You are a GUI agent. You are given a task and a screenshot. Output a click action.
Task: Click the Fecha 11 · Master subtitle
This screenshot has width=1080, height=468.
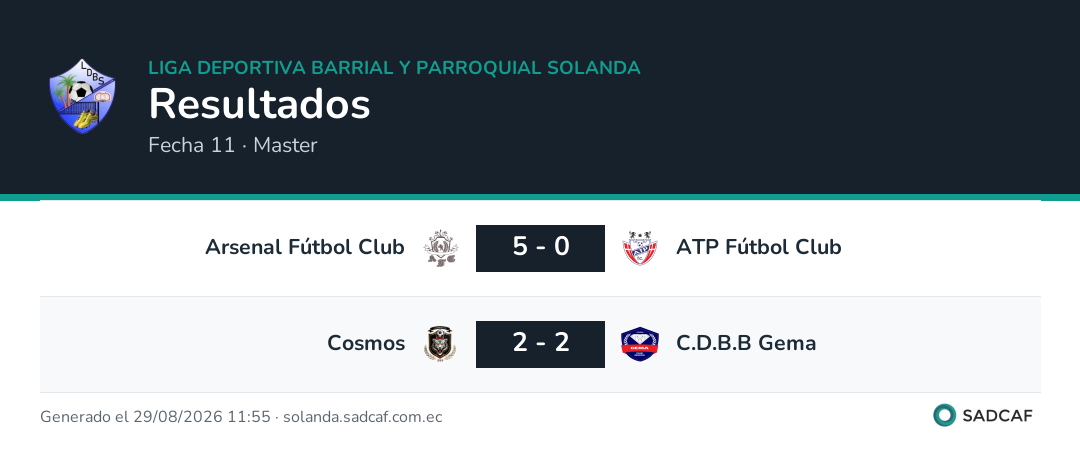tap(233, 145)
